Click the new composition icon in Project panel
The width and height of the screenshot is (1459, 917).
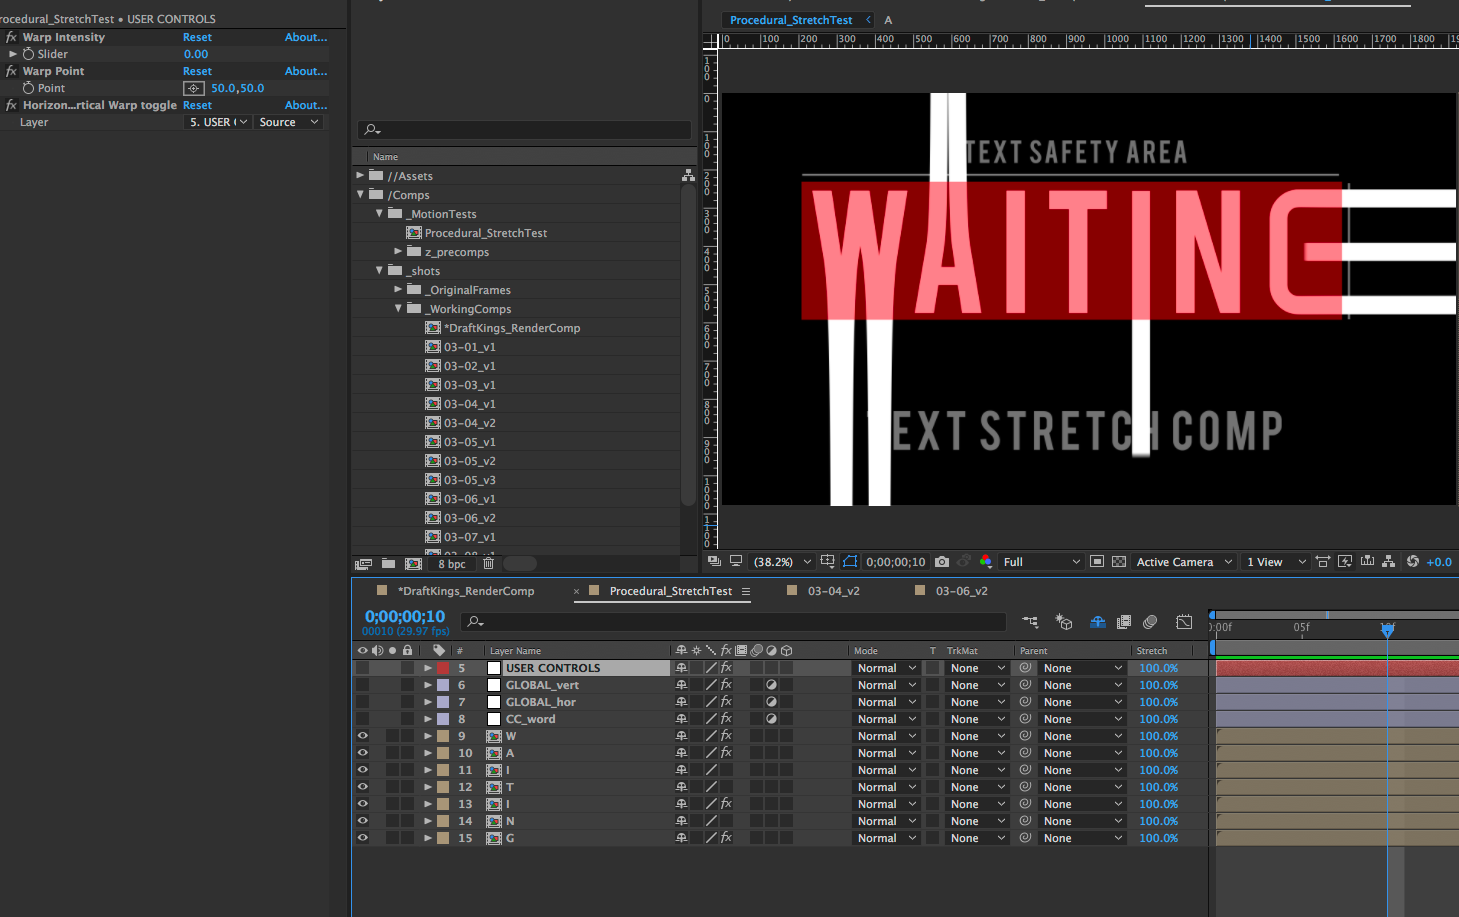[413, 564]
